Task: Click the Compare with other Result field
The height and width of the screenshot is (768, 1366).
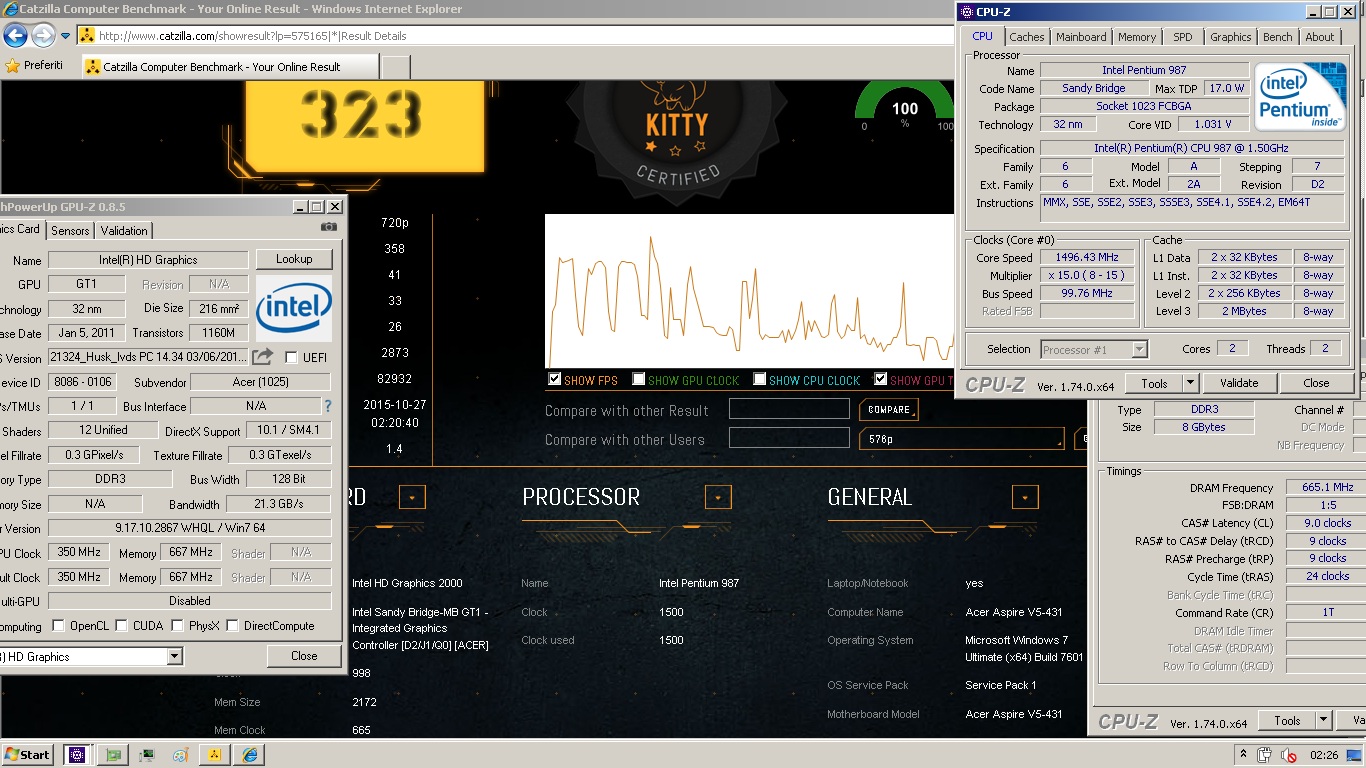Action: pos(789,409)
